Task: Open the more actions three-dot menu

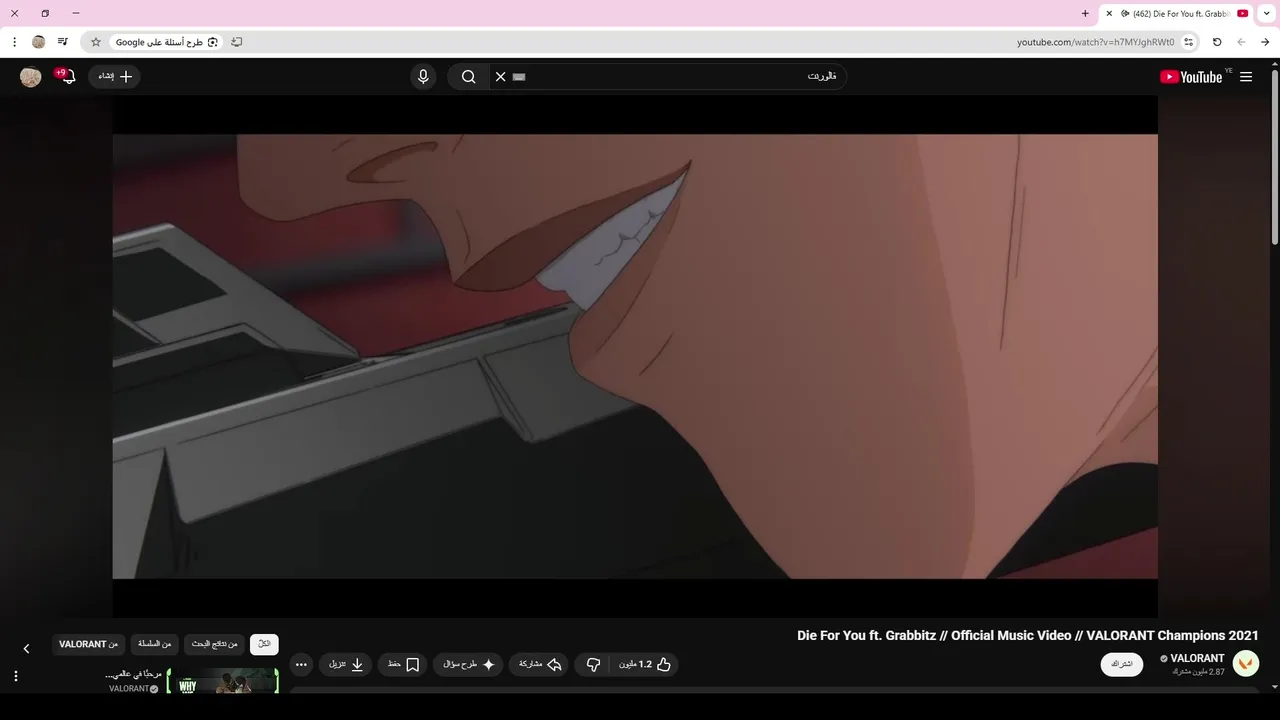Action: click(x=301, y=664)
